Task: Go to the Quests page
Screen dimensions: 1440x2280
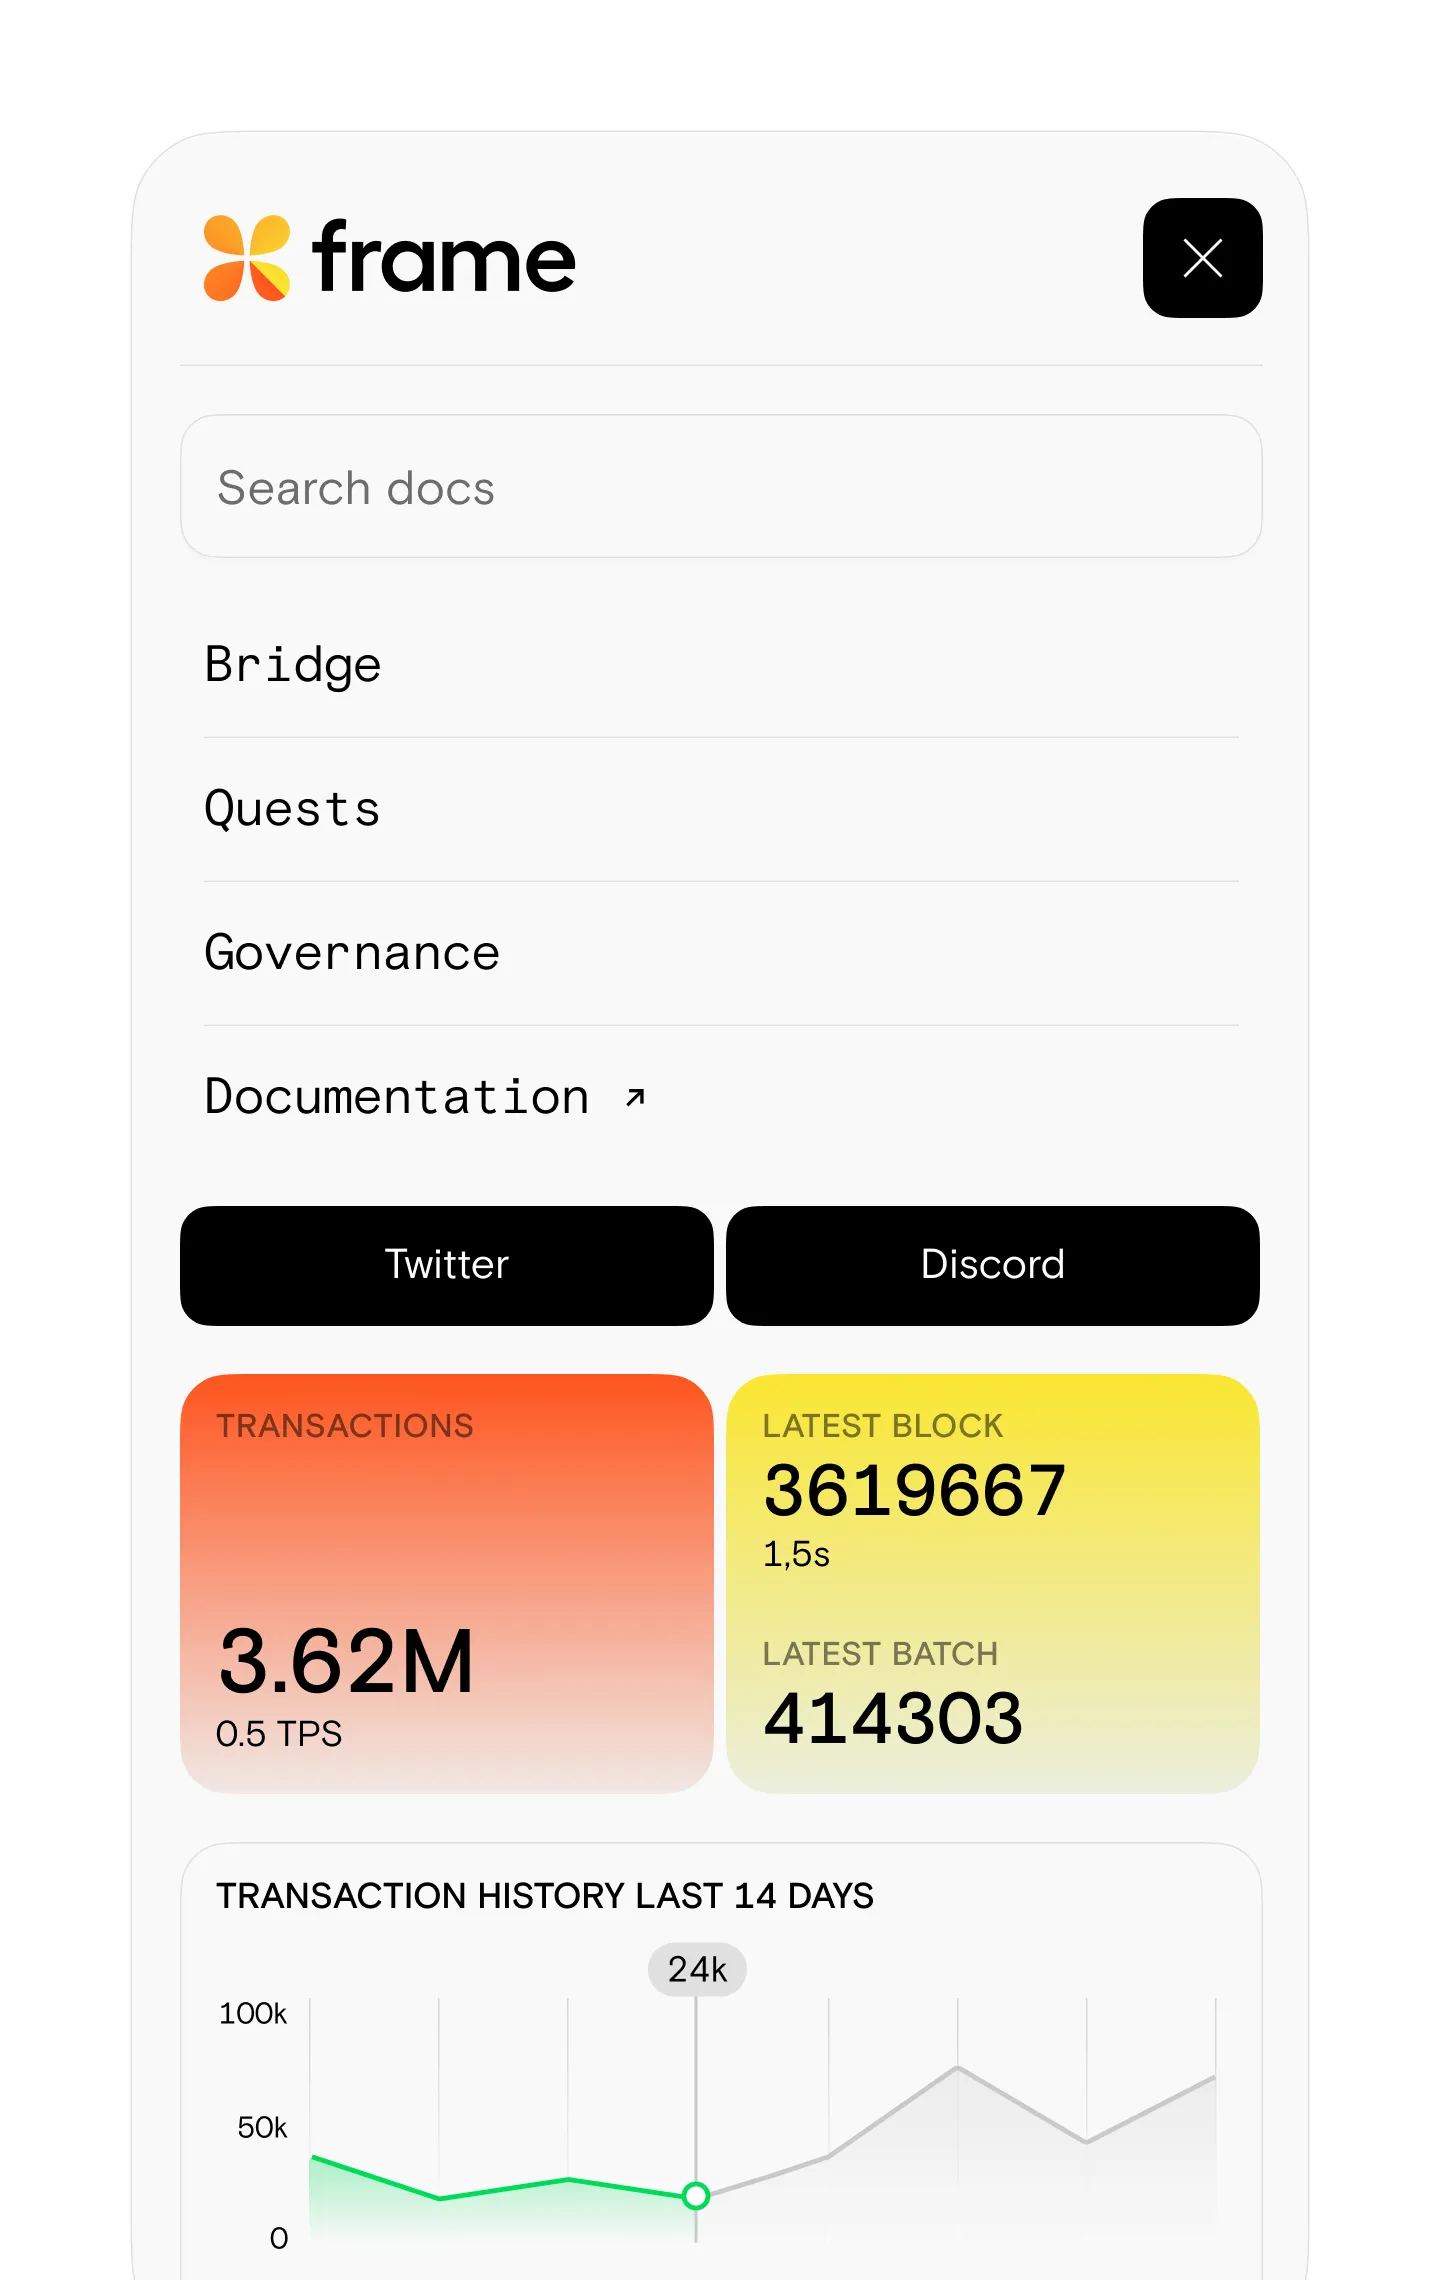Action: pos(293,809)
